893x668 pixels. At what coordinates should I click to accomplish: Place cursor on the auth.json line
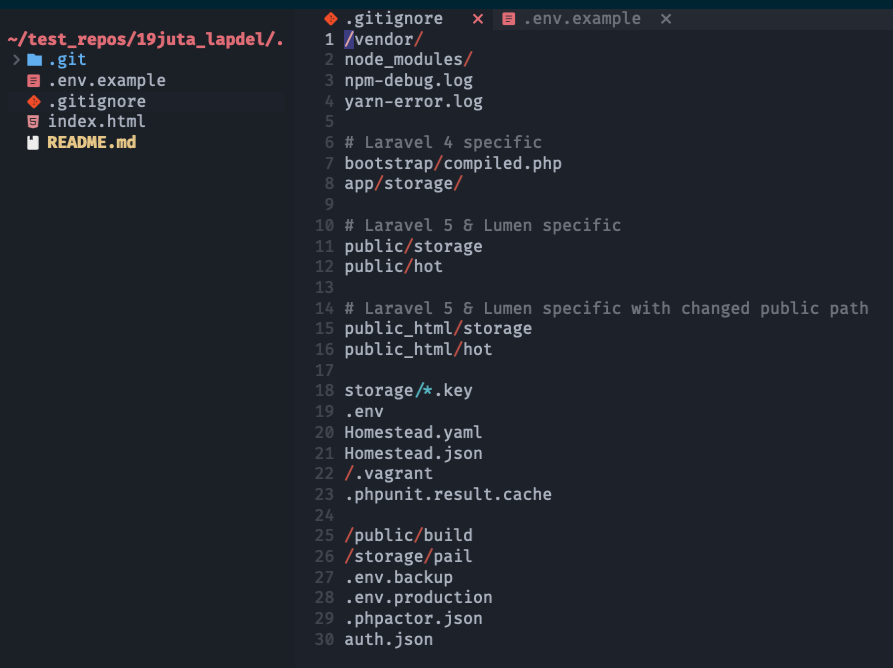click(x=388, y=639)
